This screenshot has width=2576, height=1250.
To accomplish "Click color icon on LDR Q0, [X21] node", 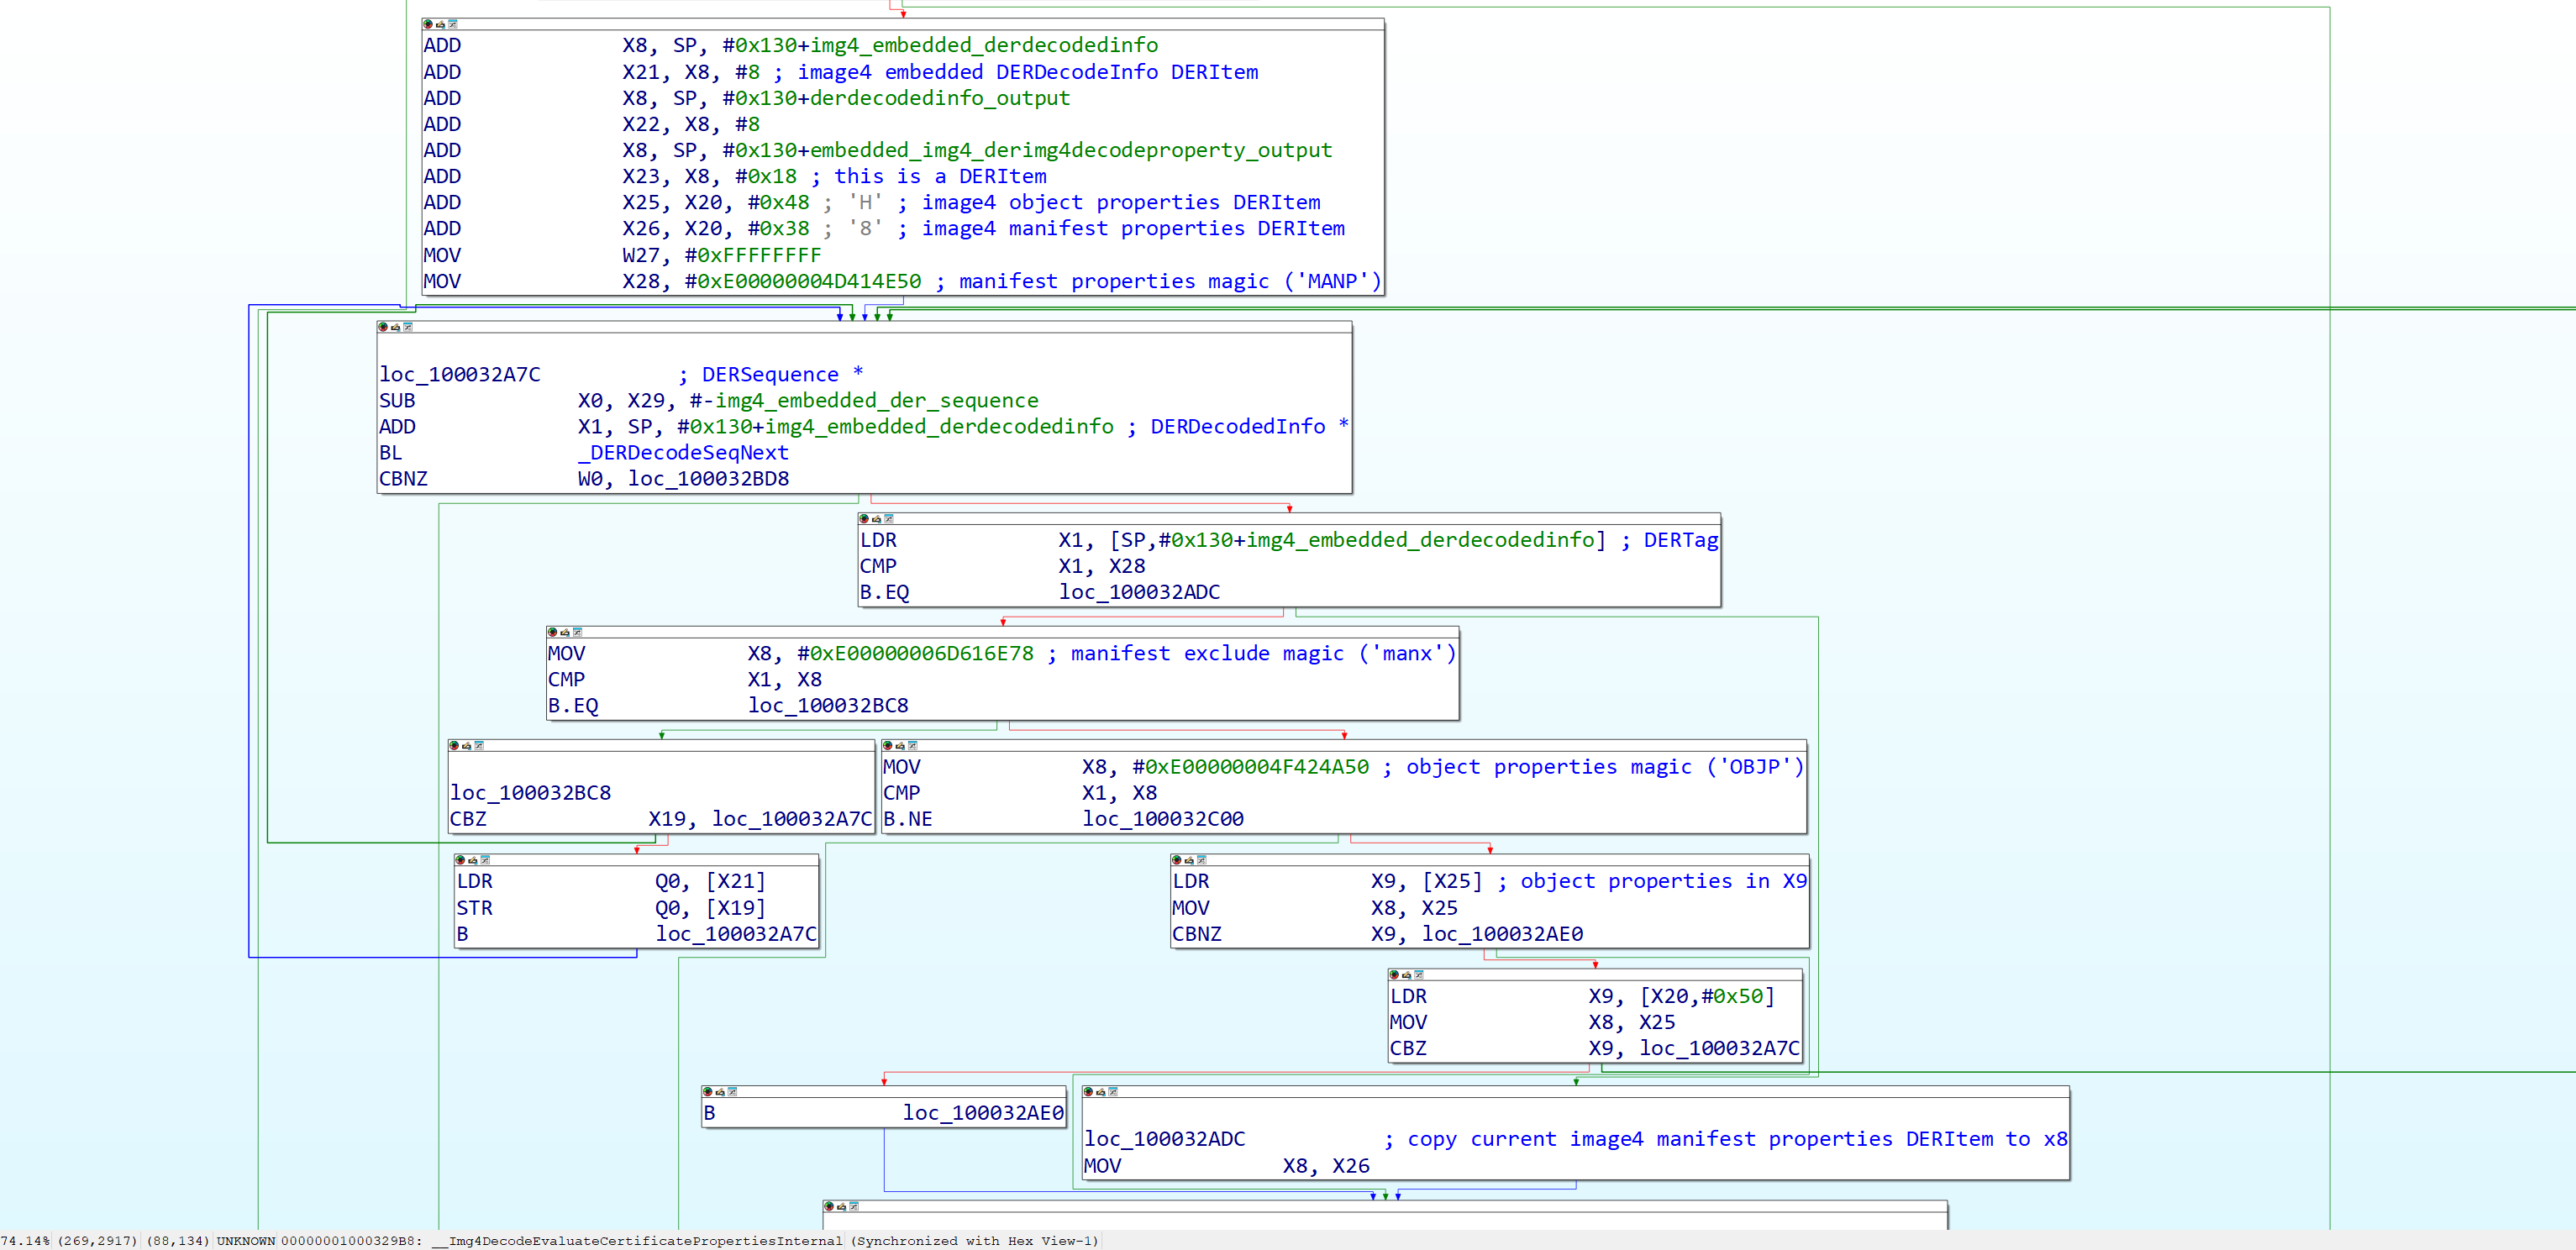I will (460, 860).
